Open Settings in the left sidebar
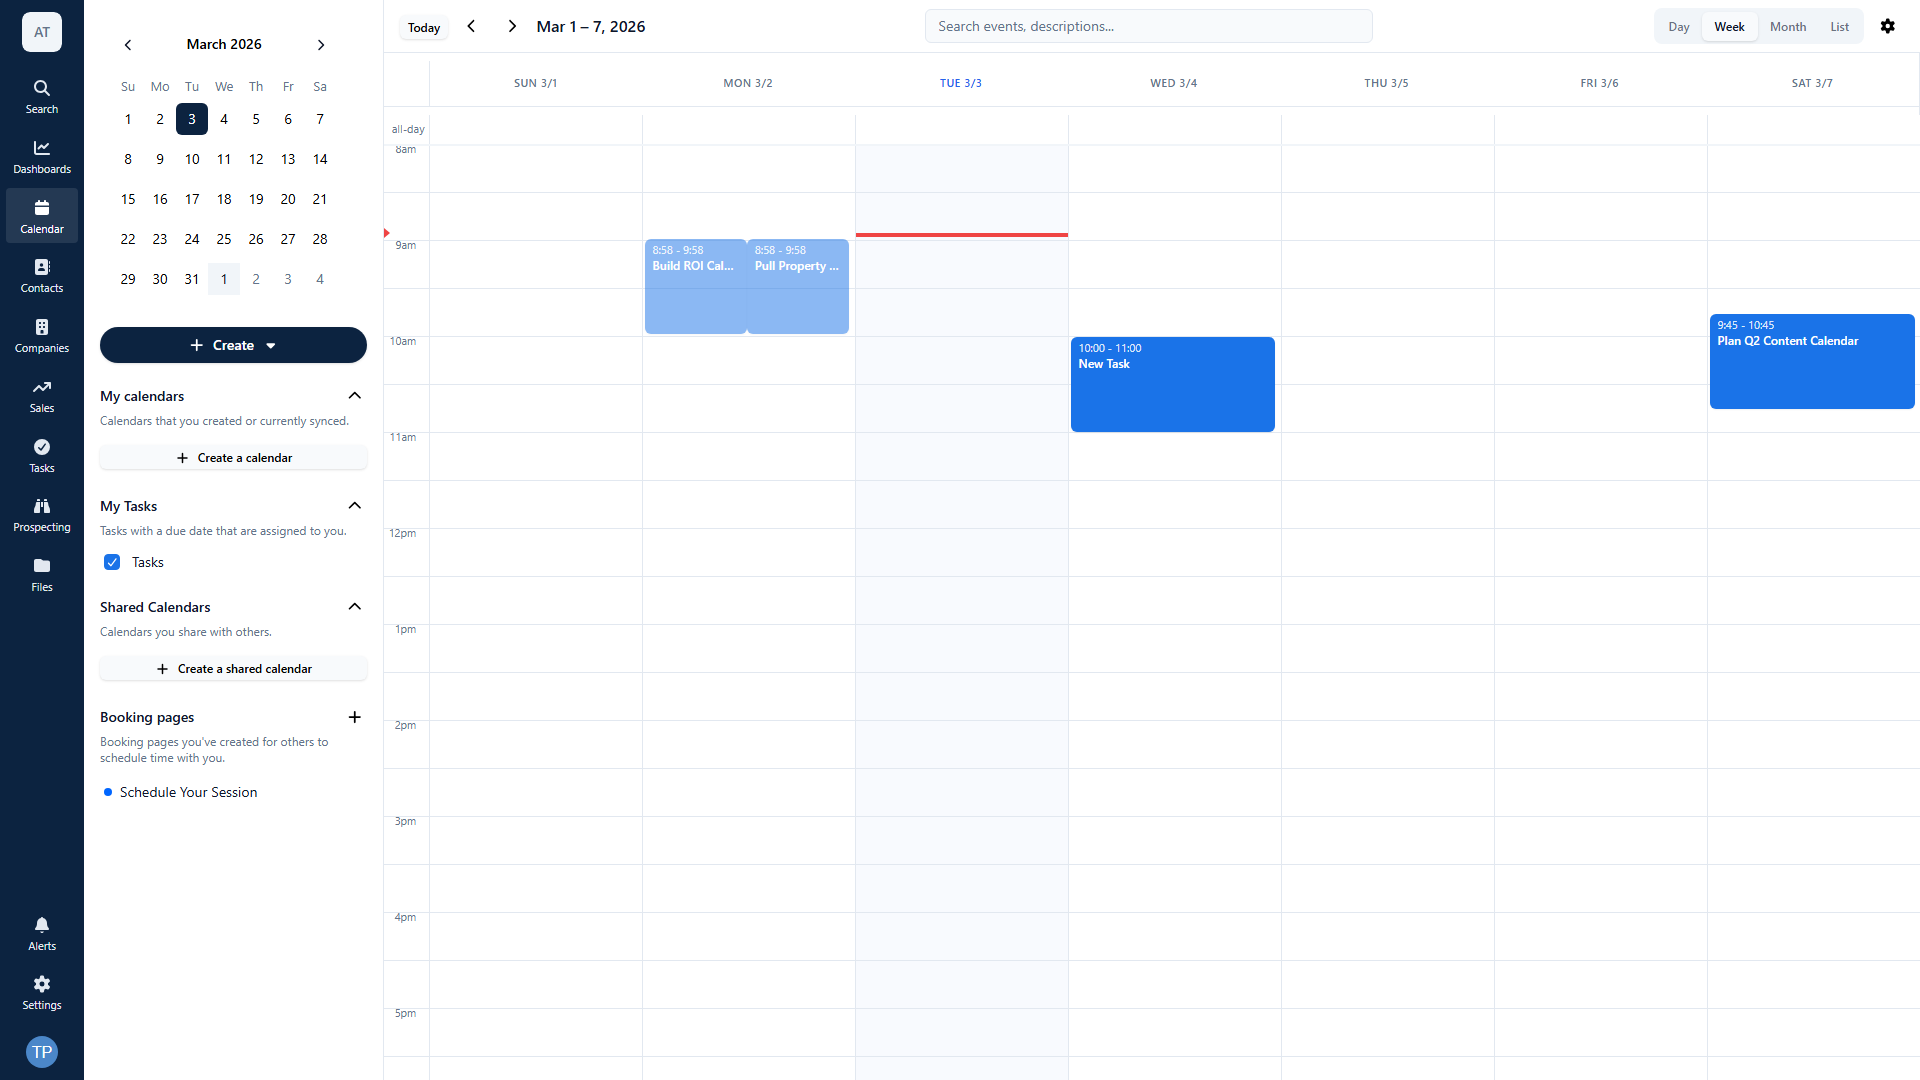This screenshot has height=1080, width=1920. [x=42, y=993]
